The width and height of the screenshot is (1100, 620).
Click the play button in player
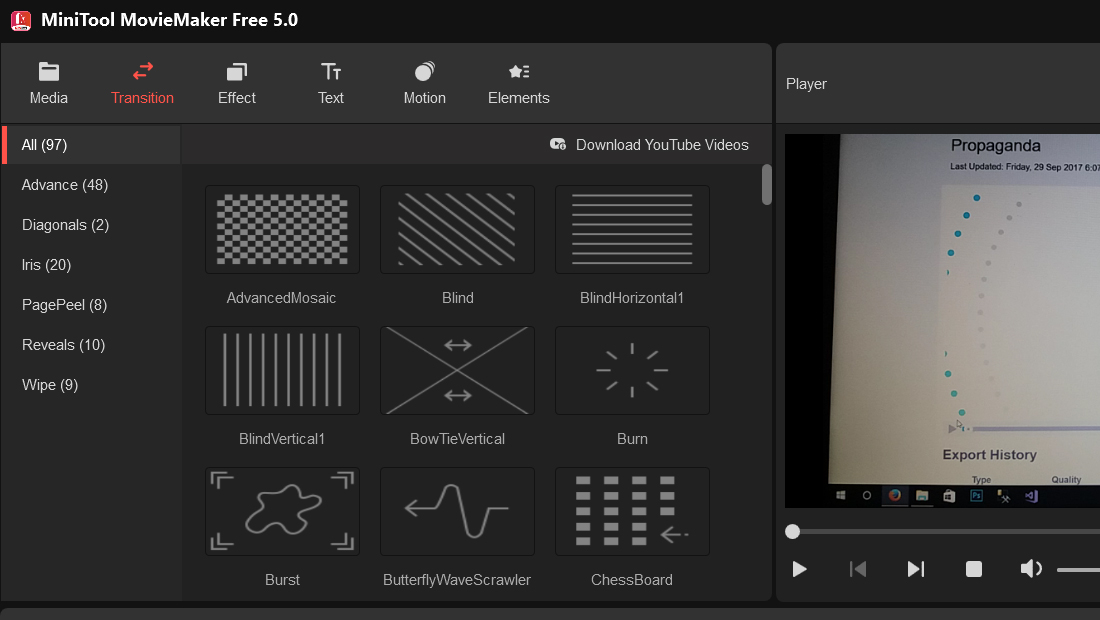tap(799, 569)
